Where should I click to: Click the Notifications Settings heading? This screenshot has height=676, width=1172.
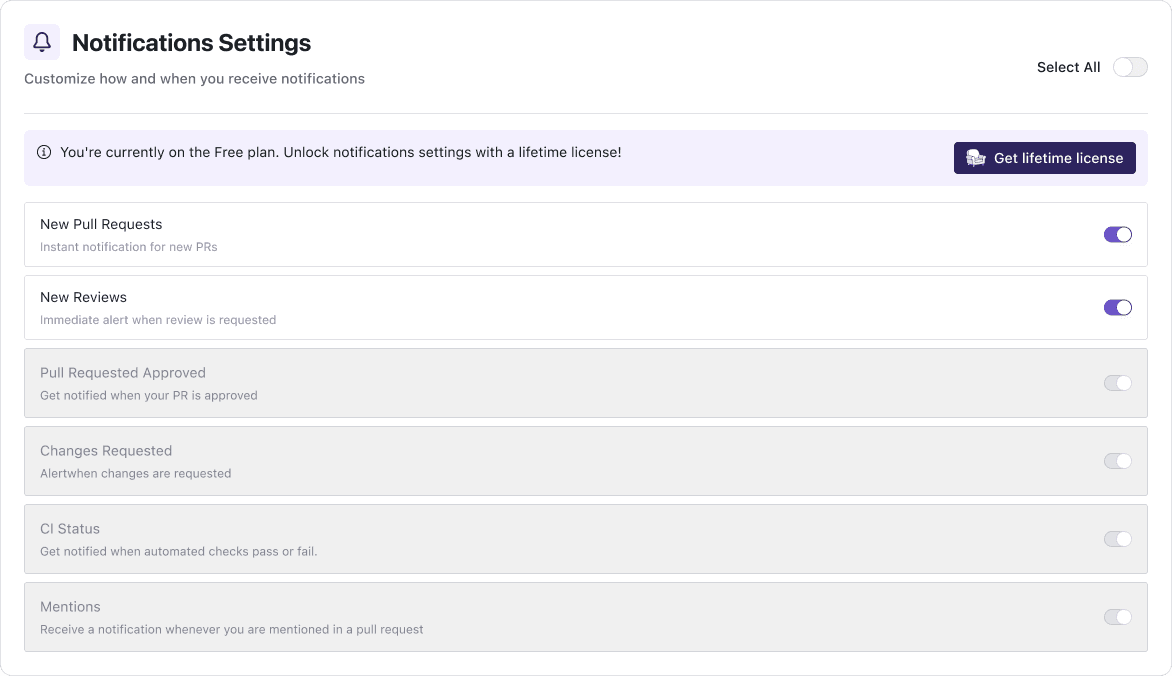[190, 43]
